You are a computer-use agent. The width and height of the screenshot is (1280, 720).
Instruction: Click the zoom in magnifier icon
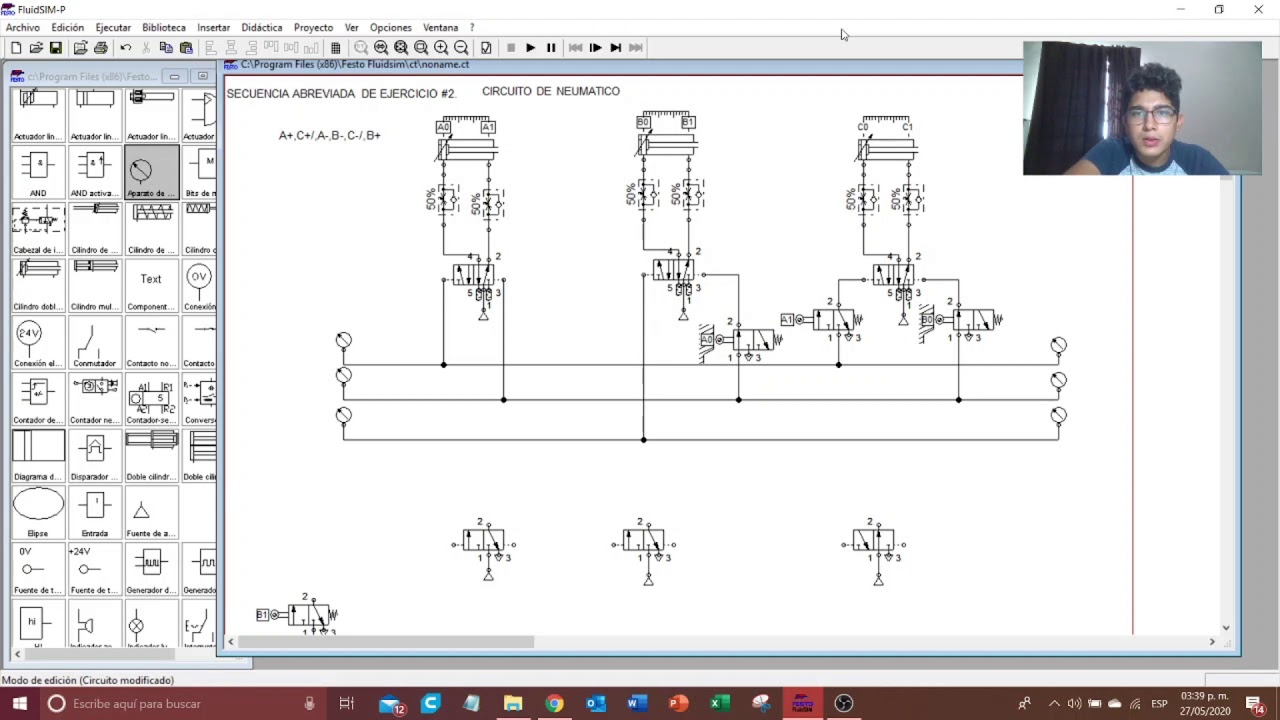coord(441,47)
